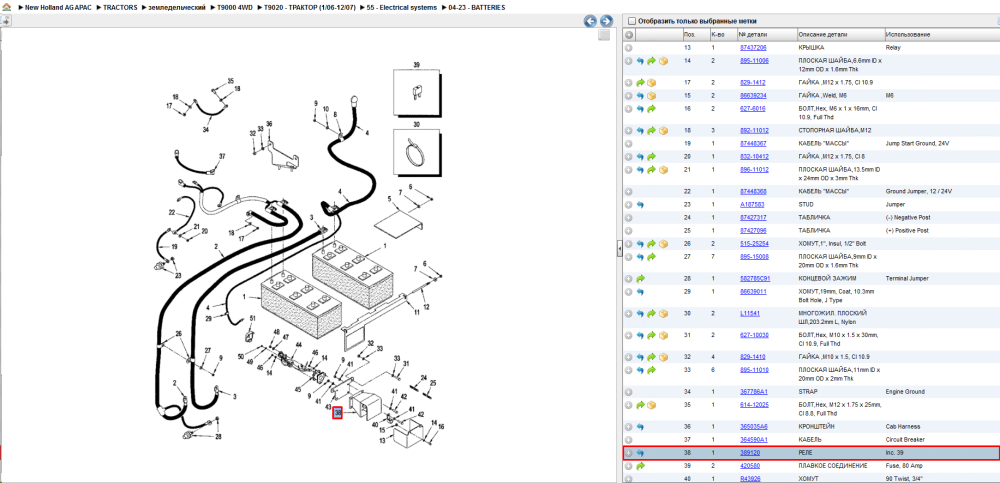The height and width of the screenshot is (483, 1000).
Task: Click the green arrow for part 420580
Action: click(640, 466)
